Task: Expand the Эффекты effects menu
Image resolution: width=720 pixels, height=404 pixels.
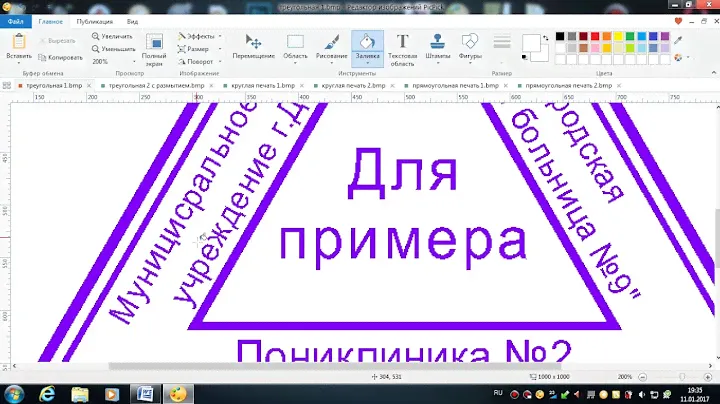Action: coord(200,35)
